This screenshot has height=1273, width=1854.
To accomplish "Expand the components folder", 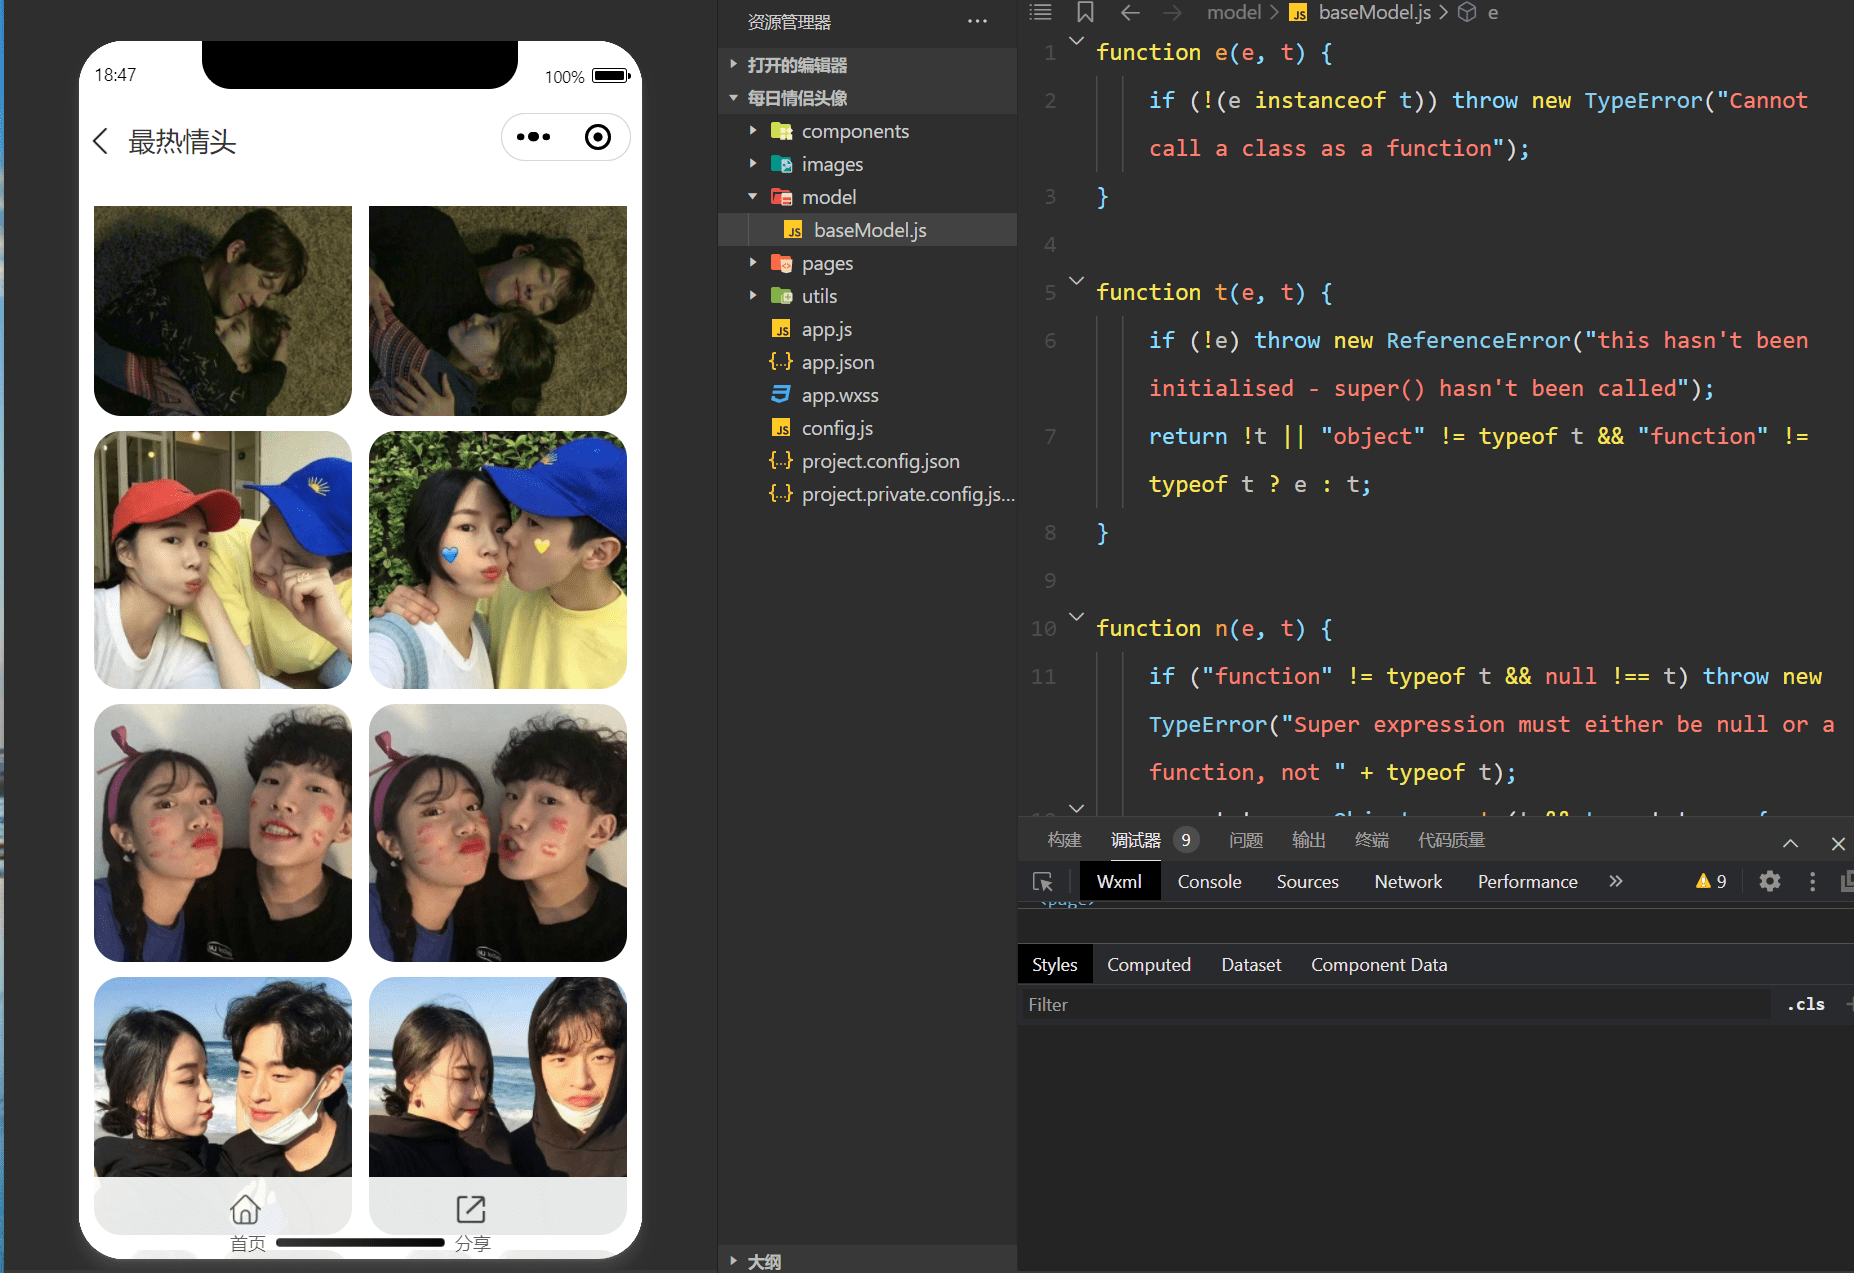I will (x=854, y=131).
